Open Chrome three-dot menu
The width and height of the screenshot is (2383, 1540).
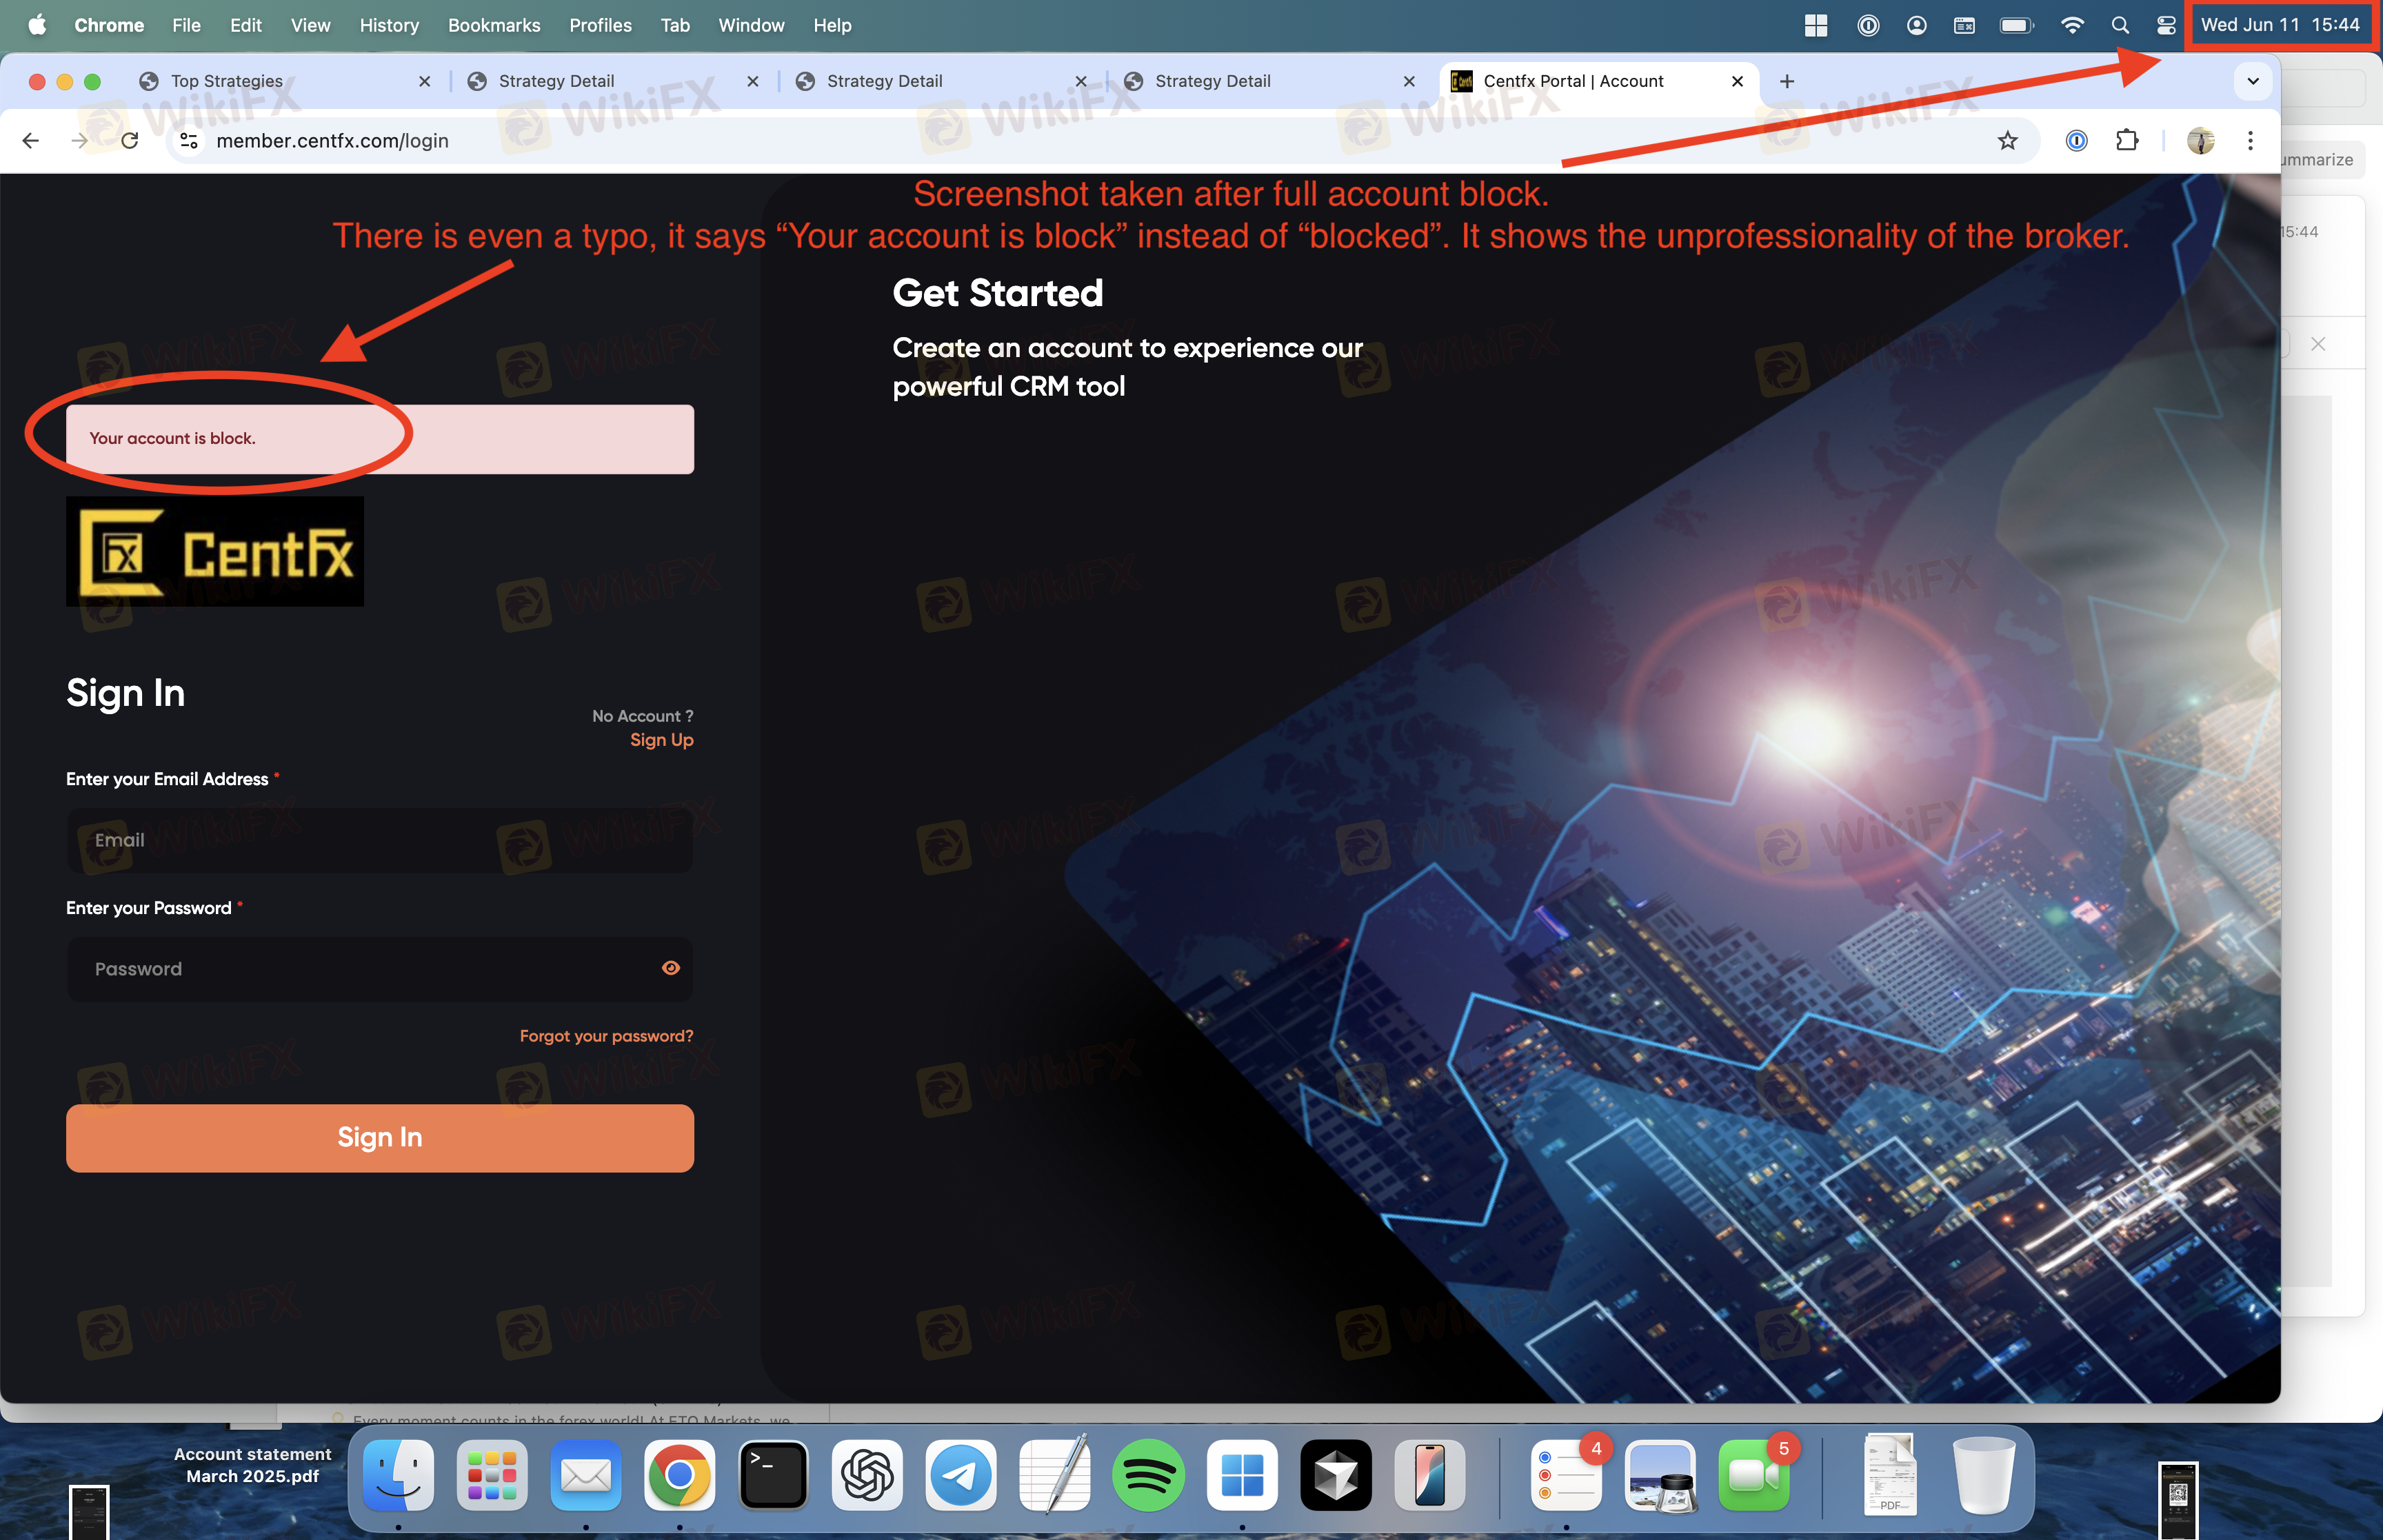(2250, 141)
